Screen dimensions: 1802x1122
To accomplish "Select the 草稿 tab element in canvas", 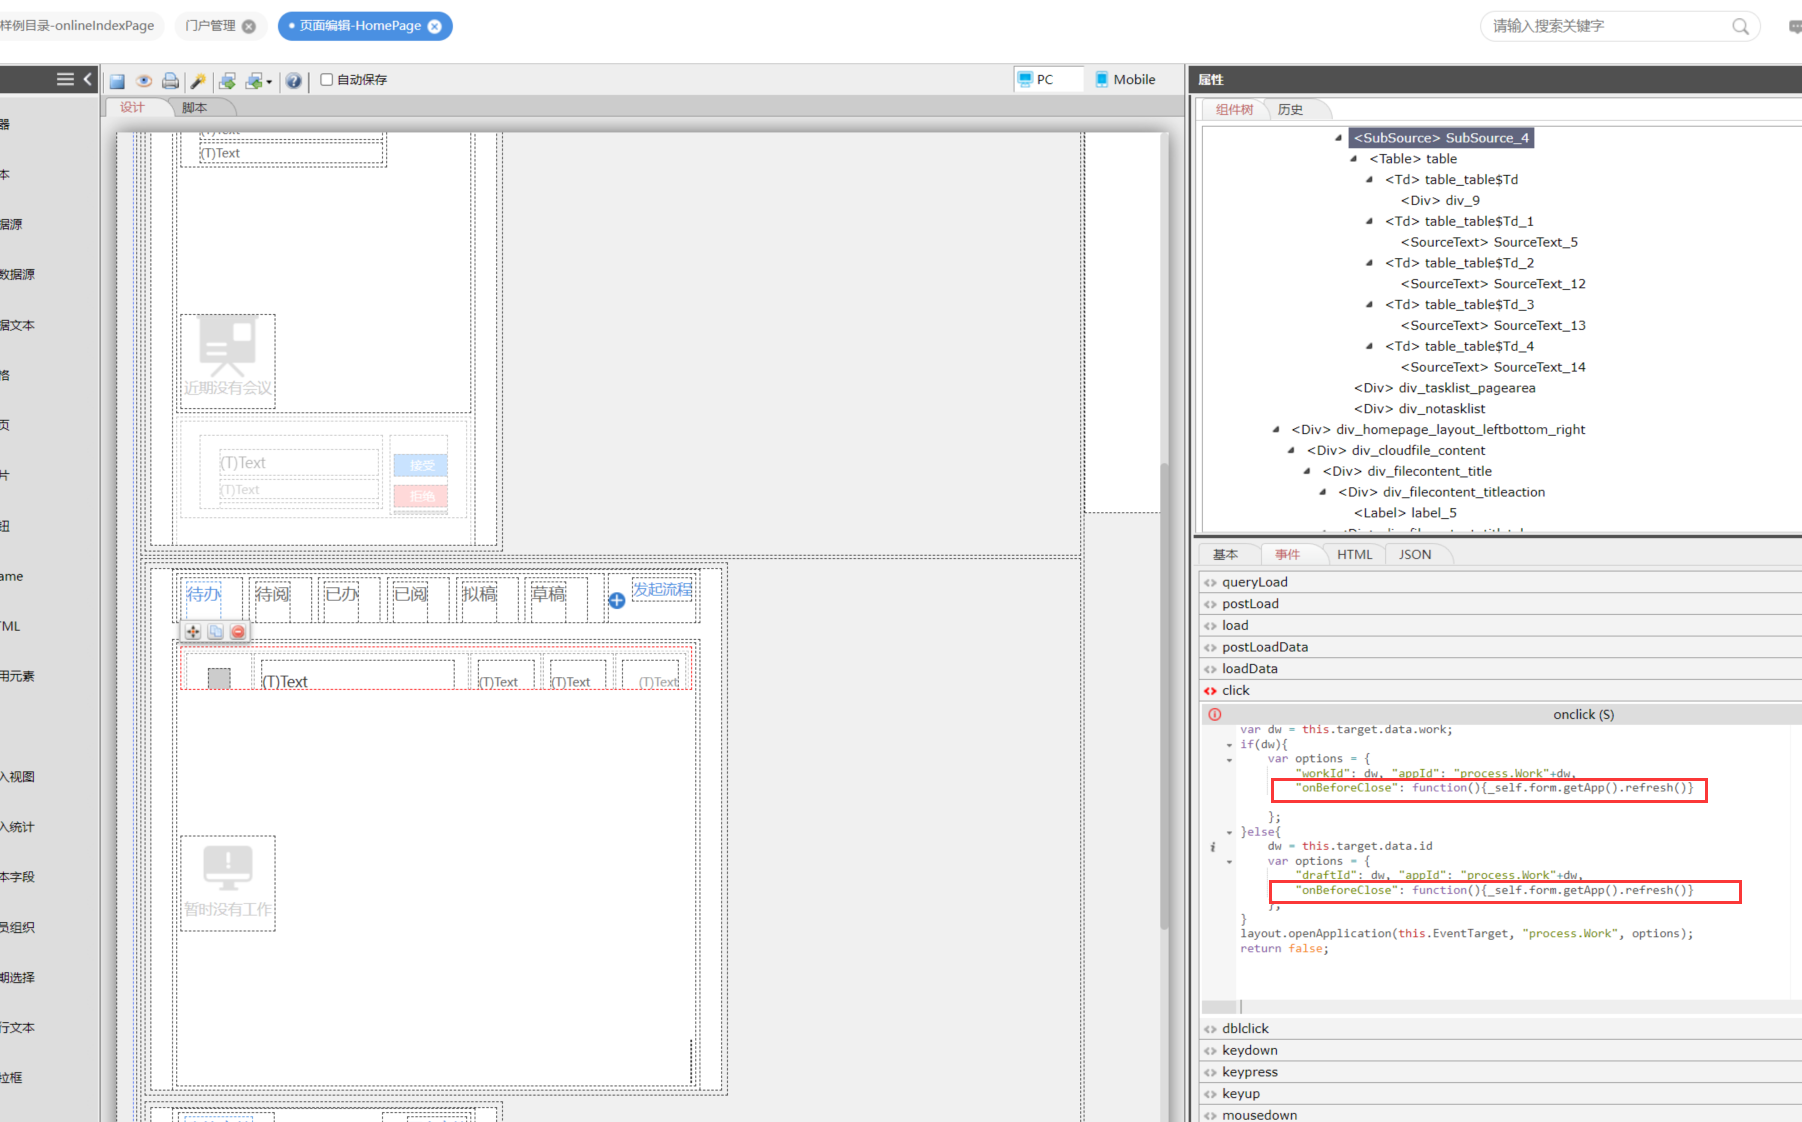I will tap(548, 594).
